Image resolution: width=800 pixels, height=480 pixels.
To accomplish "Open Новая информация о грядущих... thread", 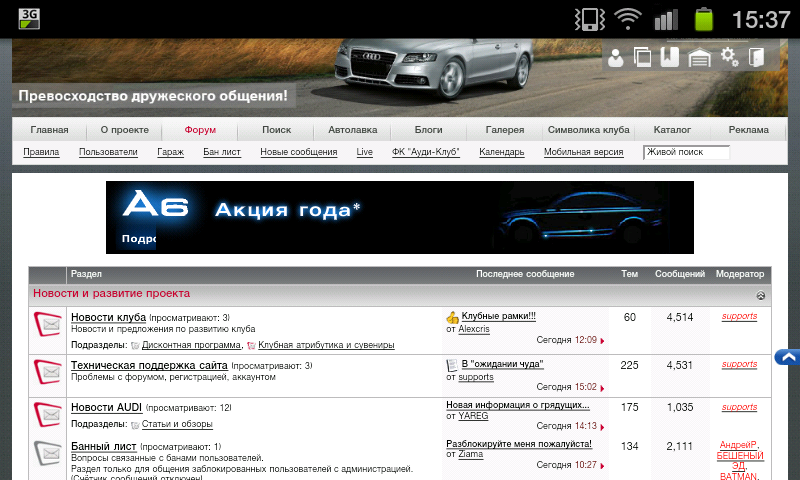I will pos(517,405).
